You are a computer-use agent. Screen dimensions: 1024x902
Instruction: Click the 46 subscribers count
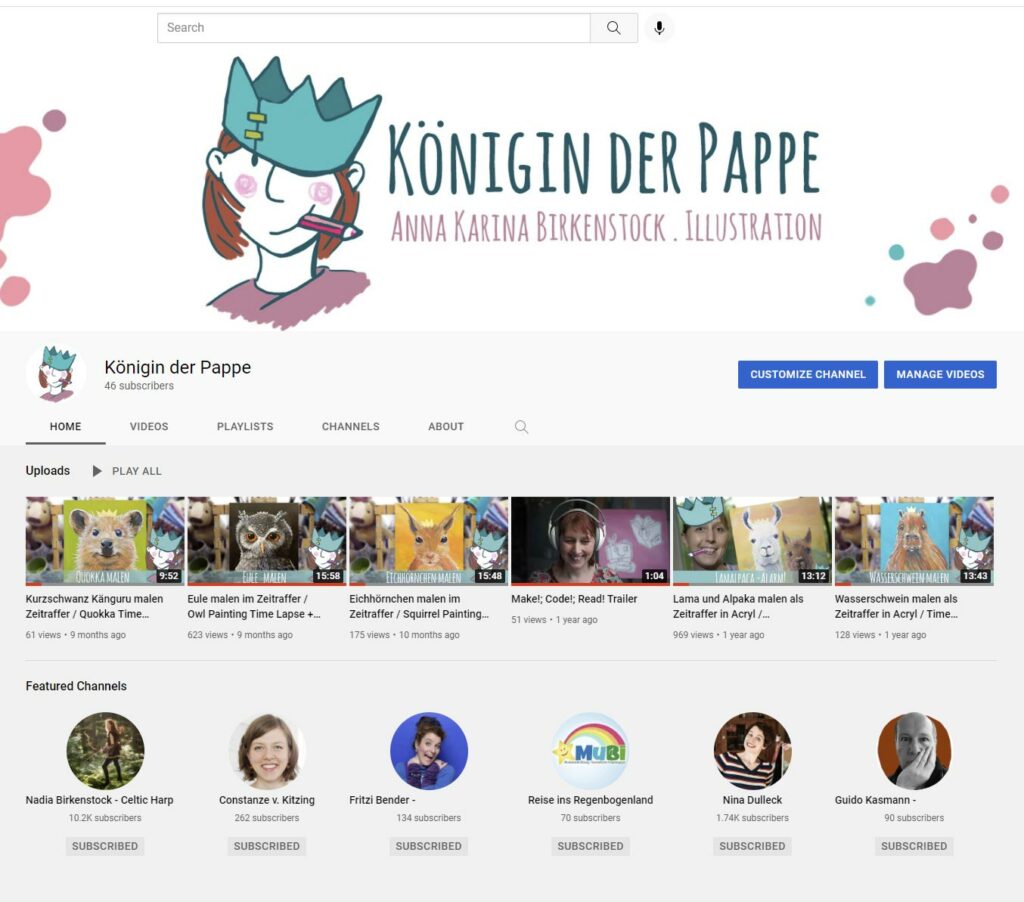click(x=139, y=386)
